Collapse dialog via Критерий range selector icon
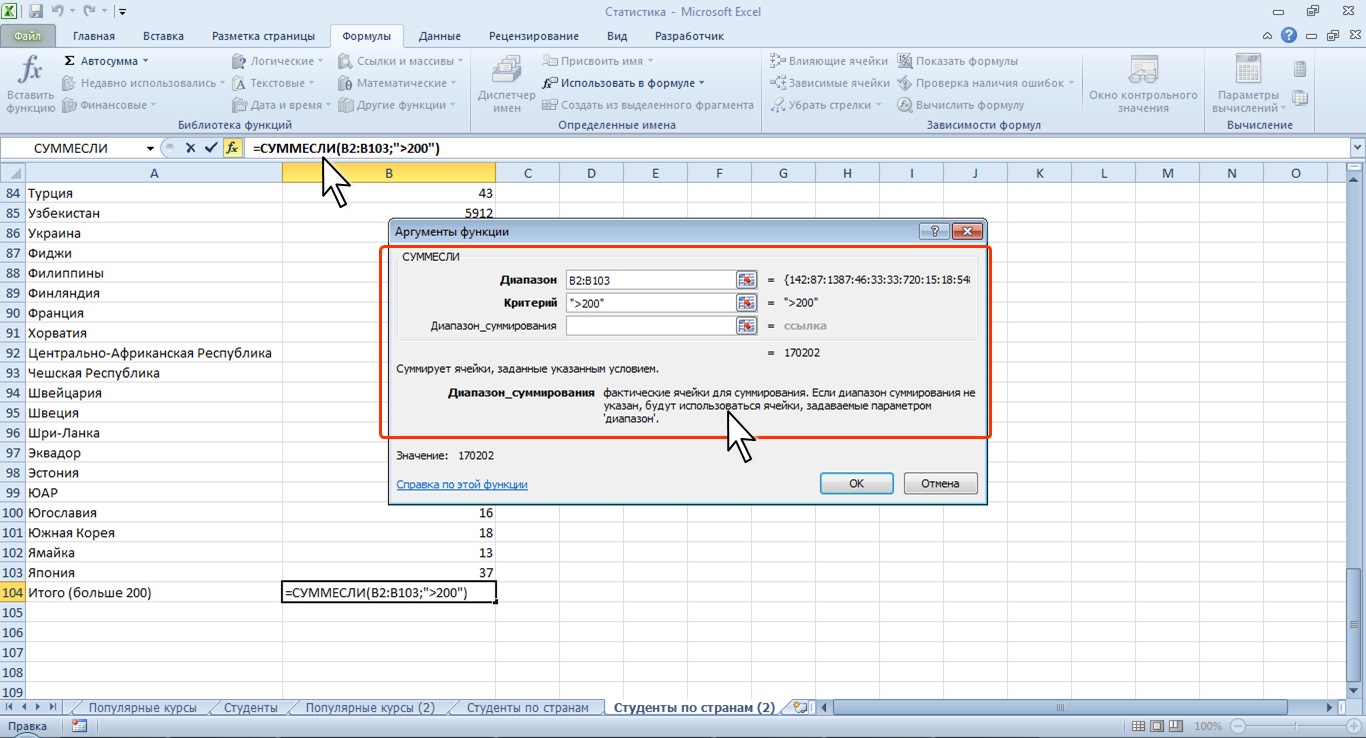Viewport: 1366px width, 738px height. [747, 303]
